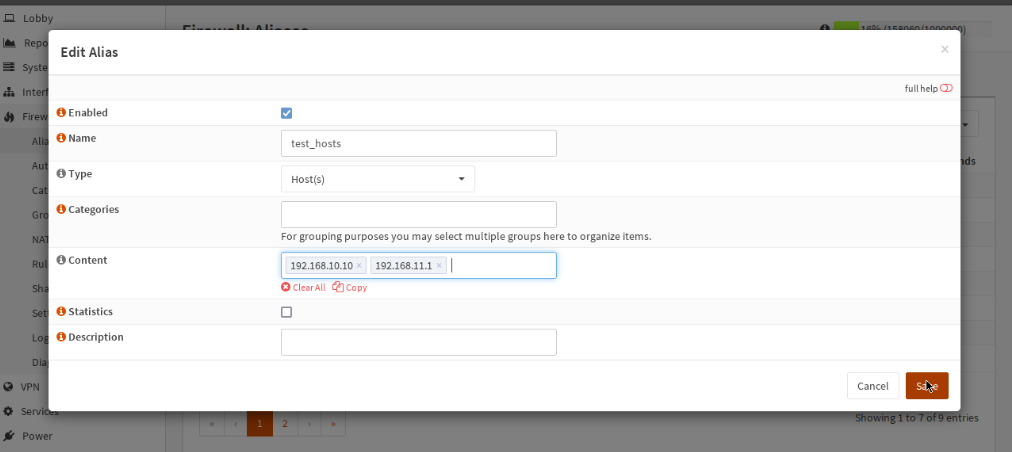Toggle the Statistics checkbox

[287, 312]
